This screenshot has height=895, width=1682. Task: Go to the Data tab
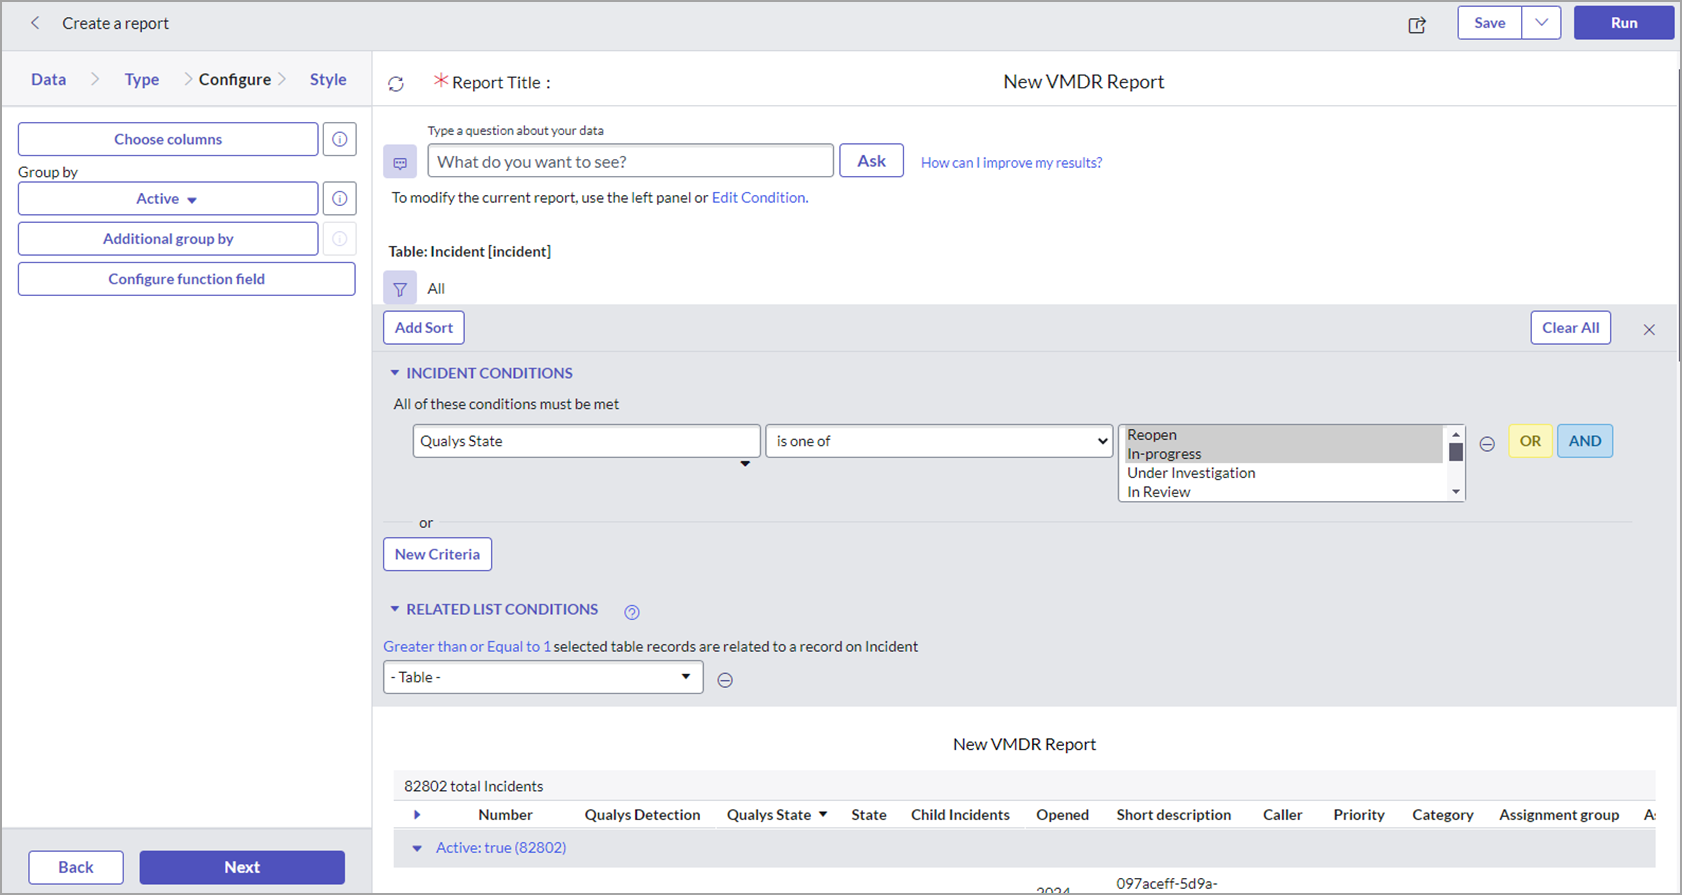point(48,80)
